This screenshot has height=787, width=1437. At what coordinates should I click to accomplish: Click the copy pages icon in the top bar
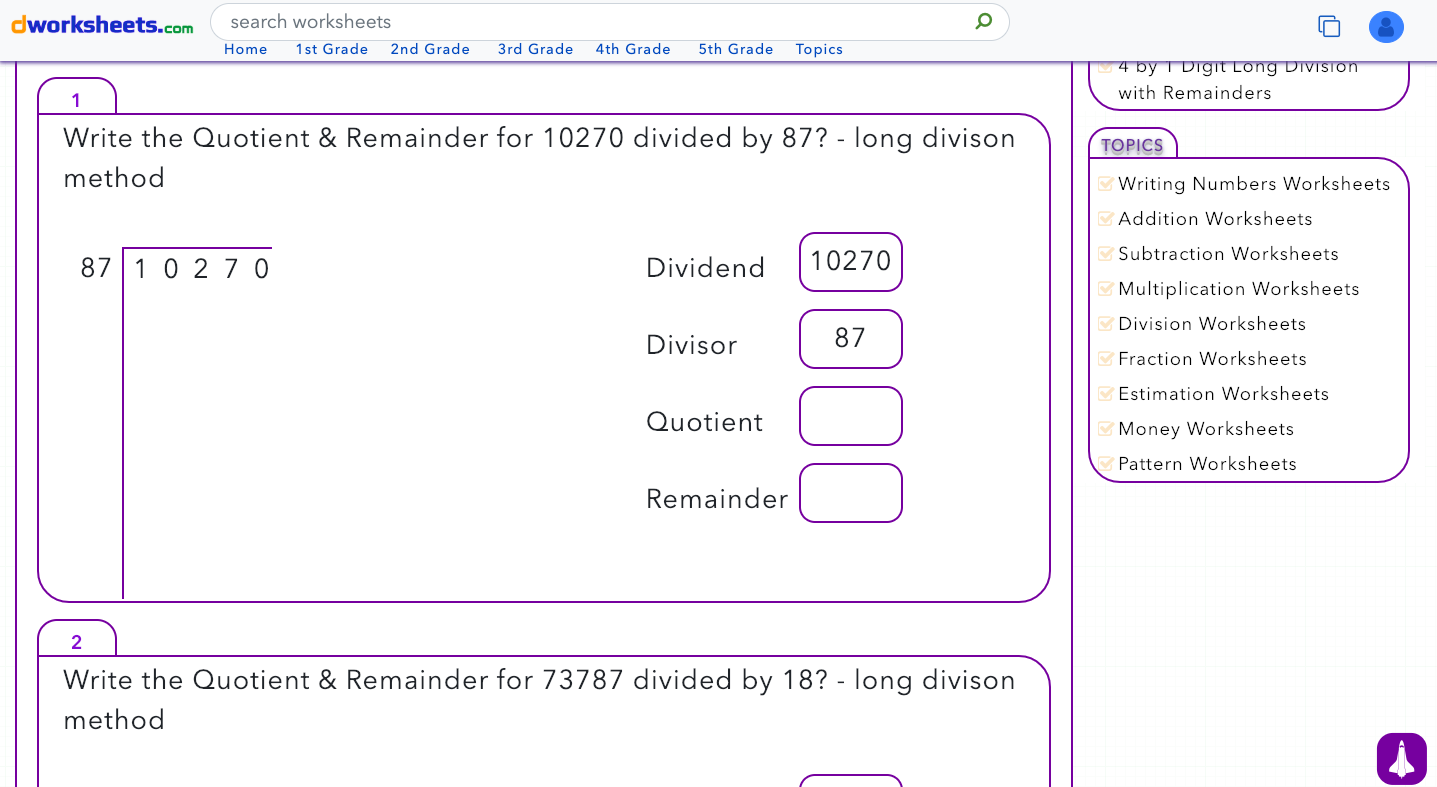(1329, 26)
